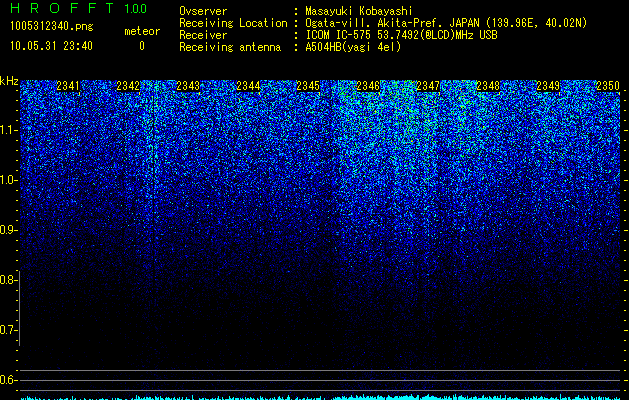Select the file name 1005312340.png
Screen dimensions: 629x400
click(x=52, y=27)
